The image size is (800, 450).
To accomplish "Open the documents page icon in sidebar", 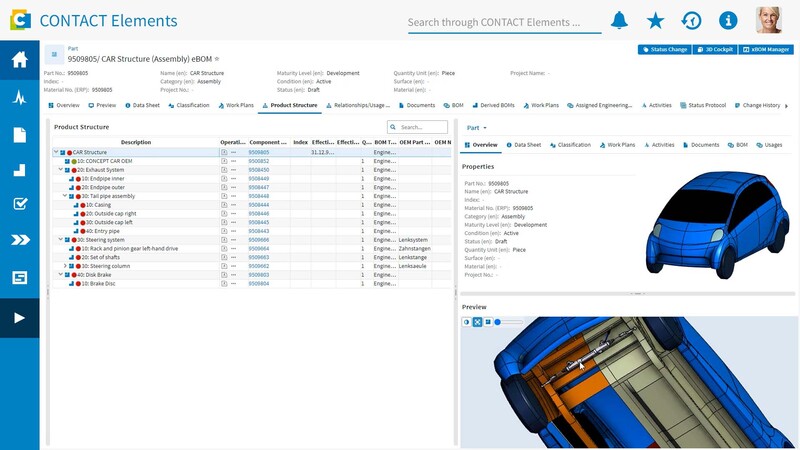I will [x=19, y=135].
